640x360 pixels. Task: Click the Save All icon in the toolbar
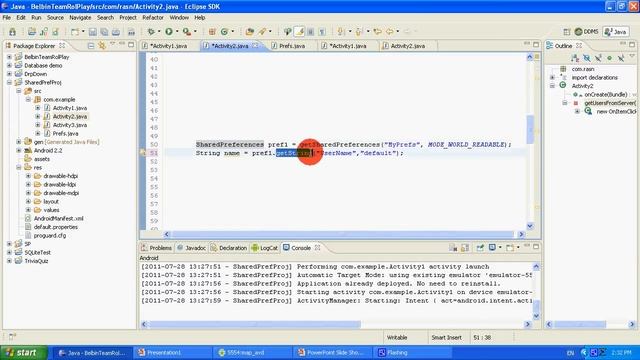pyautogui.click(x=104, y=32)
